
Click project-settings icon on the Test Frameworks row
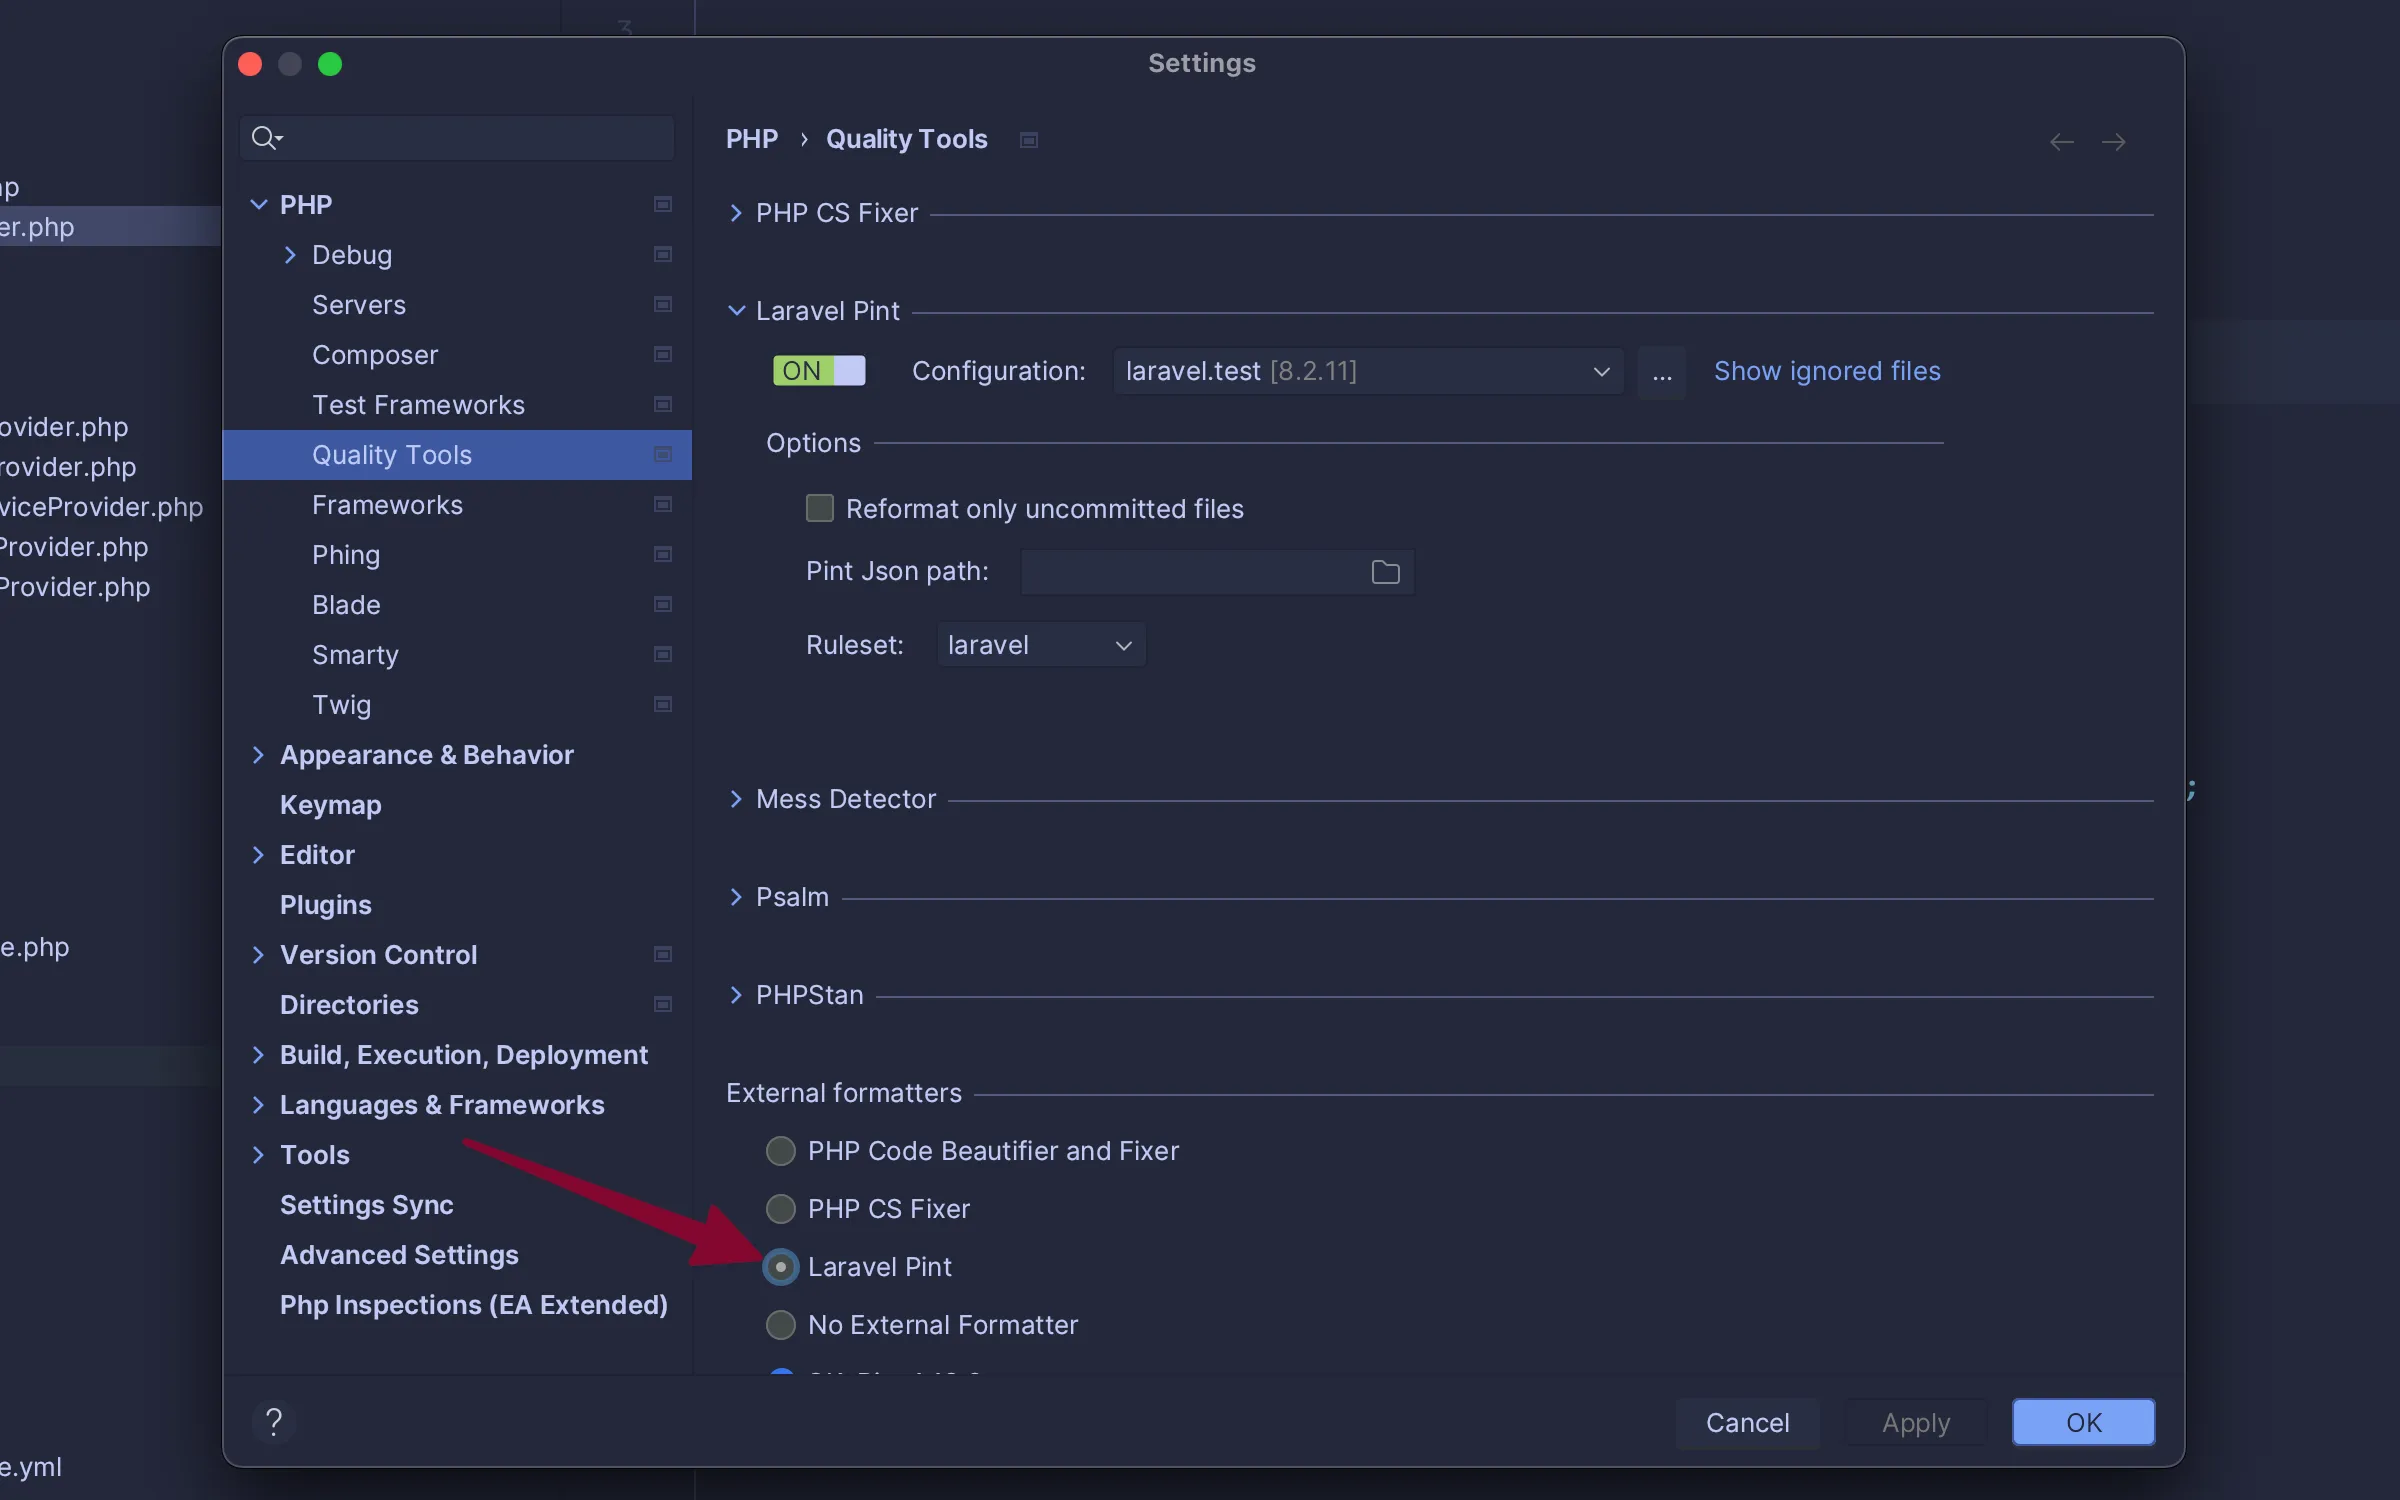click(x=662, y=405)
